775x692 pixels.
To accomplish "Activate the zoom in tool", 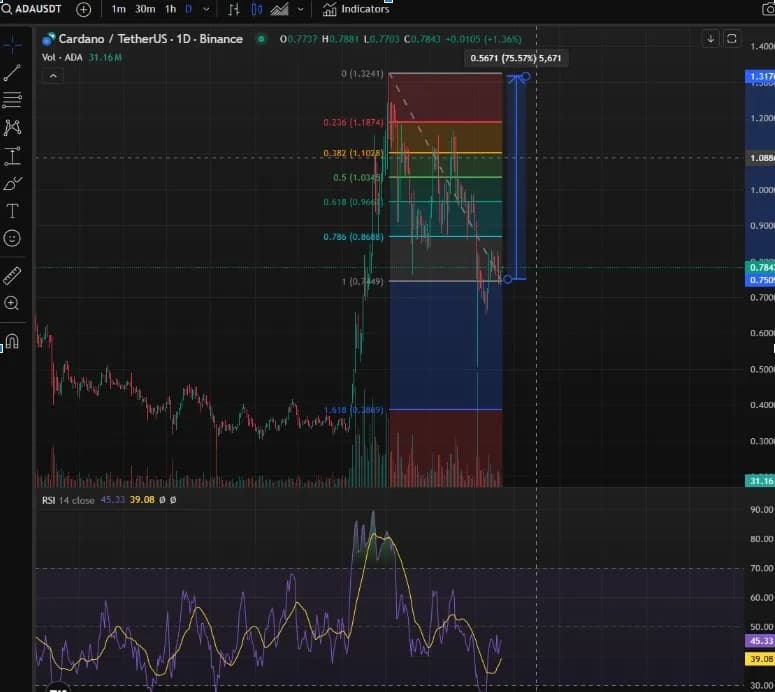I will point(12,303).
